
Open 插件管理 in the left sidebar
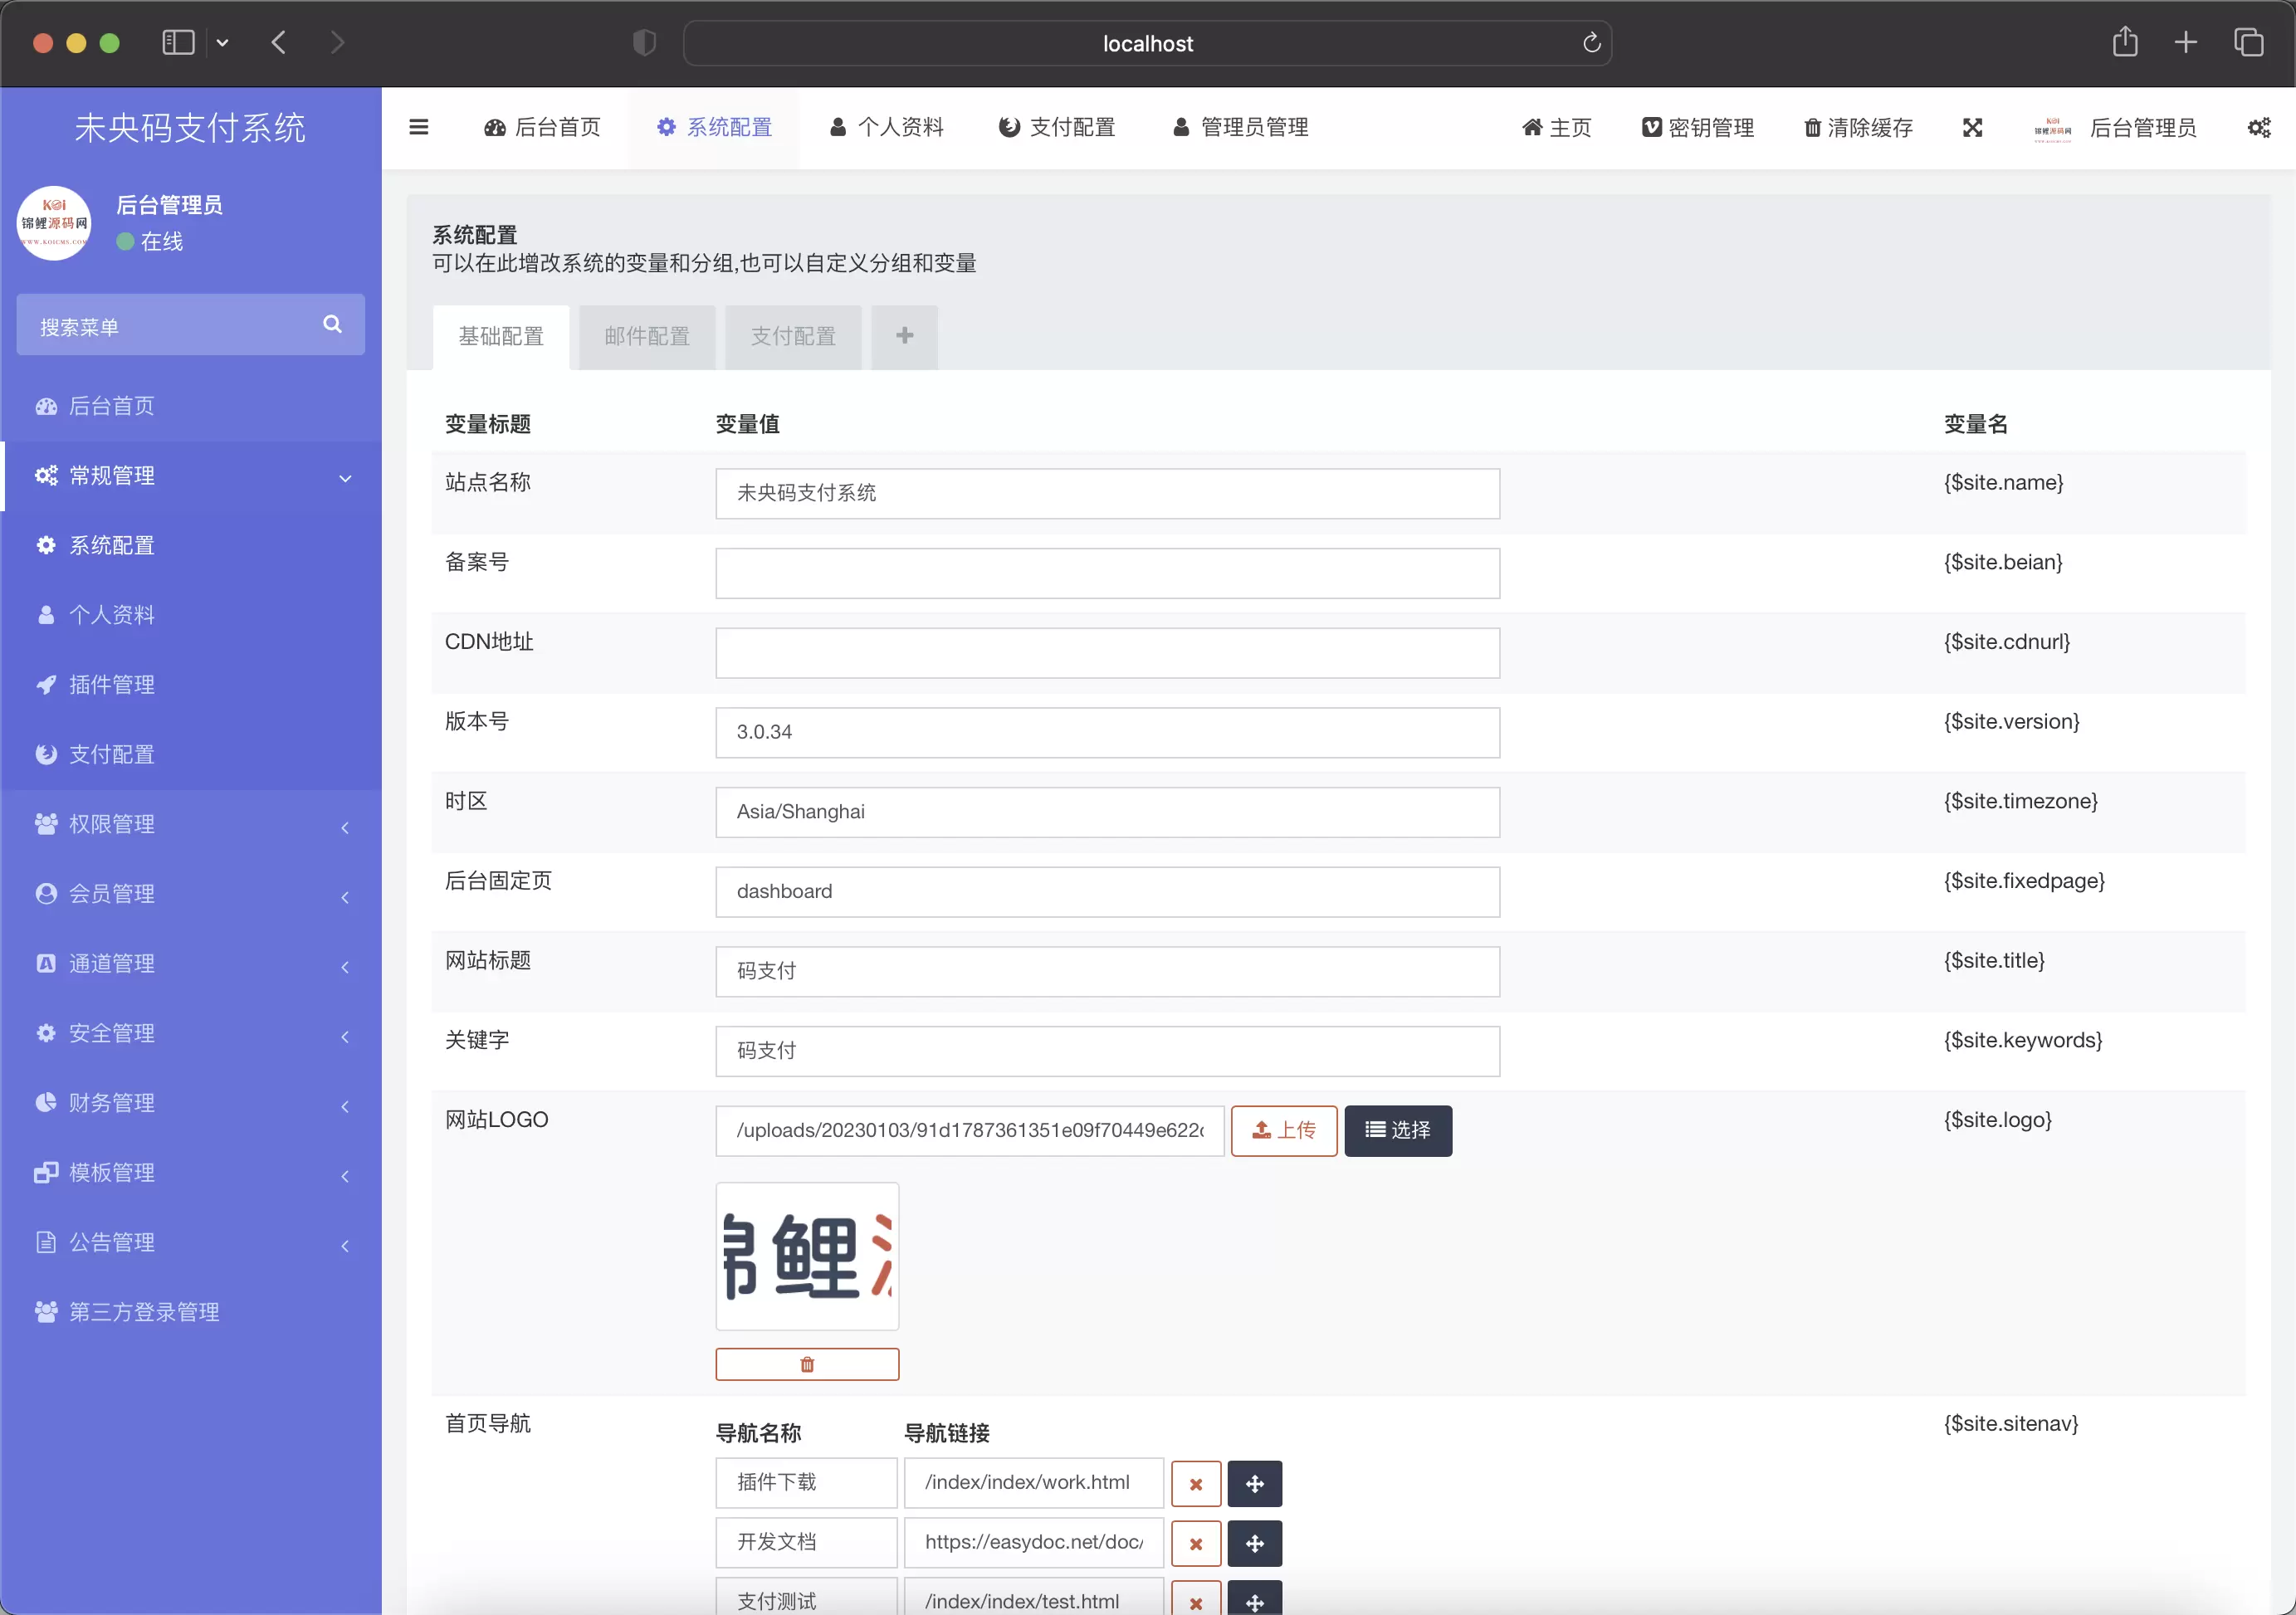coord(191,685)
